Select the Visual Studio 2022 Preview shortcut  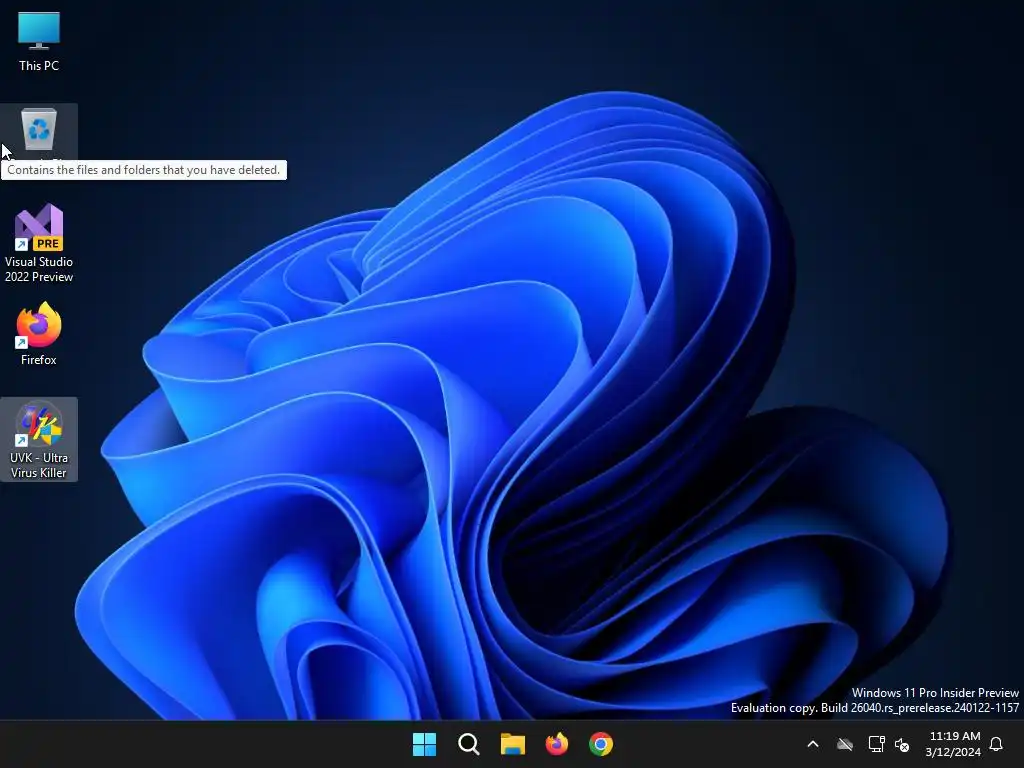39,243
